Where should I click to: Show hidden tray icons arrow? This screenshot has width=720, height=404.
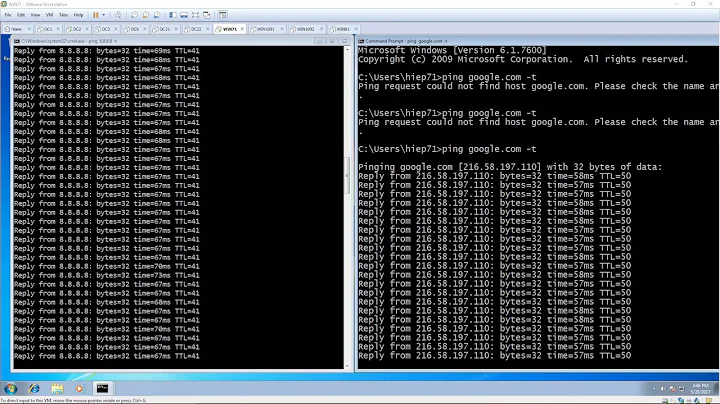[x=654, y=389]
